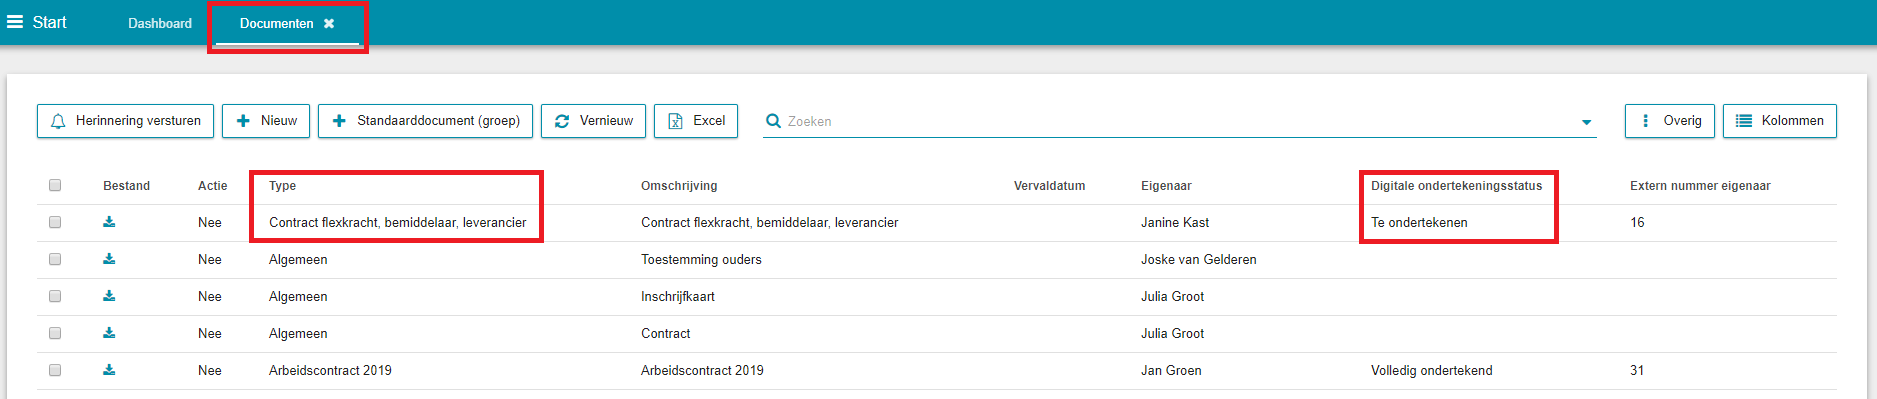The width and height of the screenshot is (1877, 399).
Task: Switch to the Dashboard tab
Action: click(x=160, y=23)
